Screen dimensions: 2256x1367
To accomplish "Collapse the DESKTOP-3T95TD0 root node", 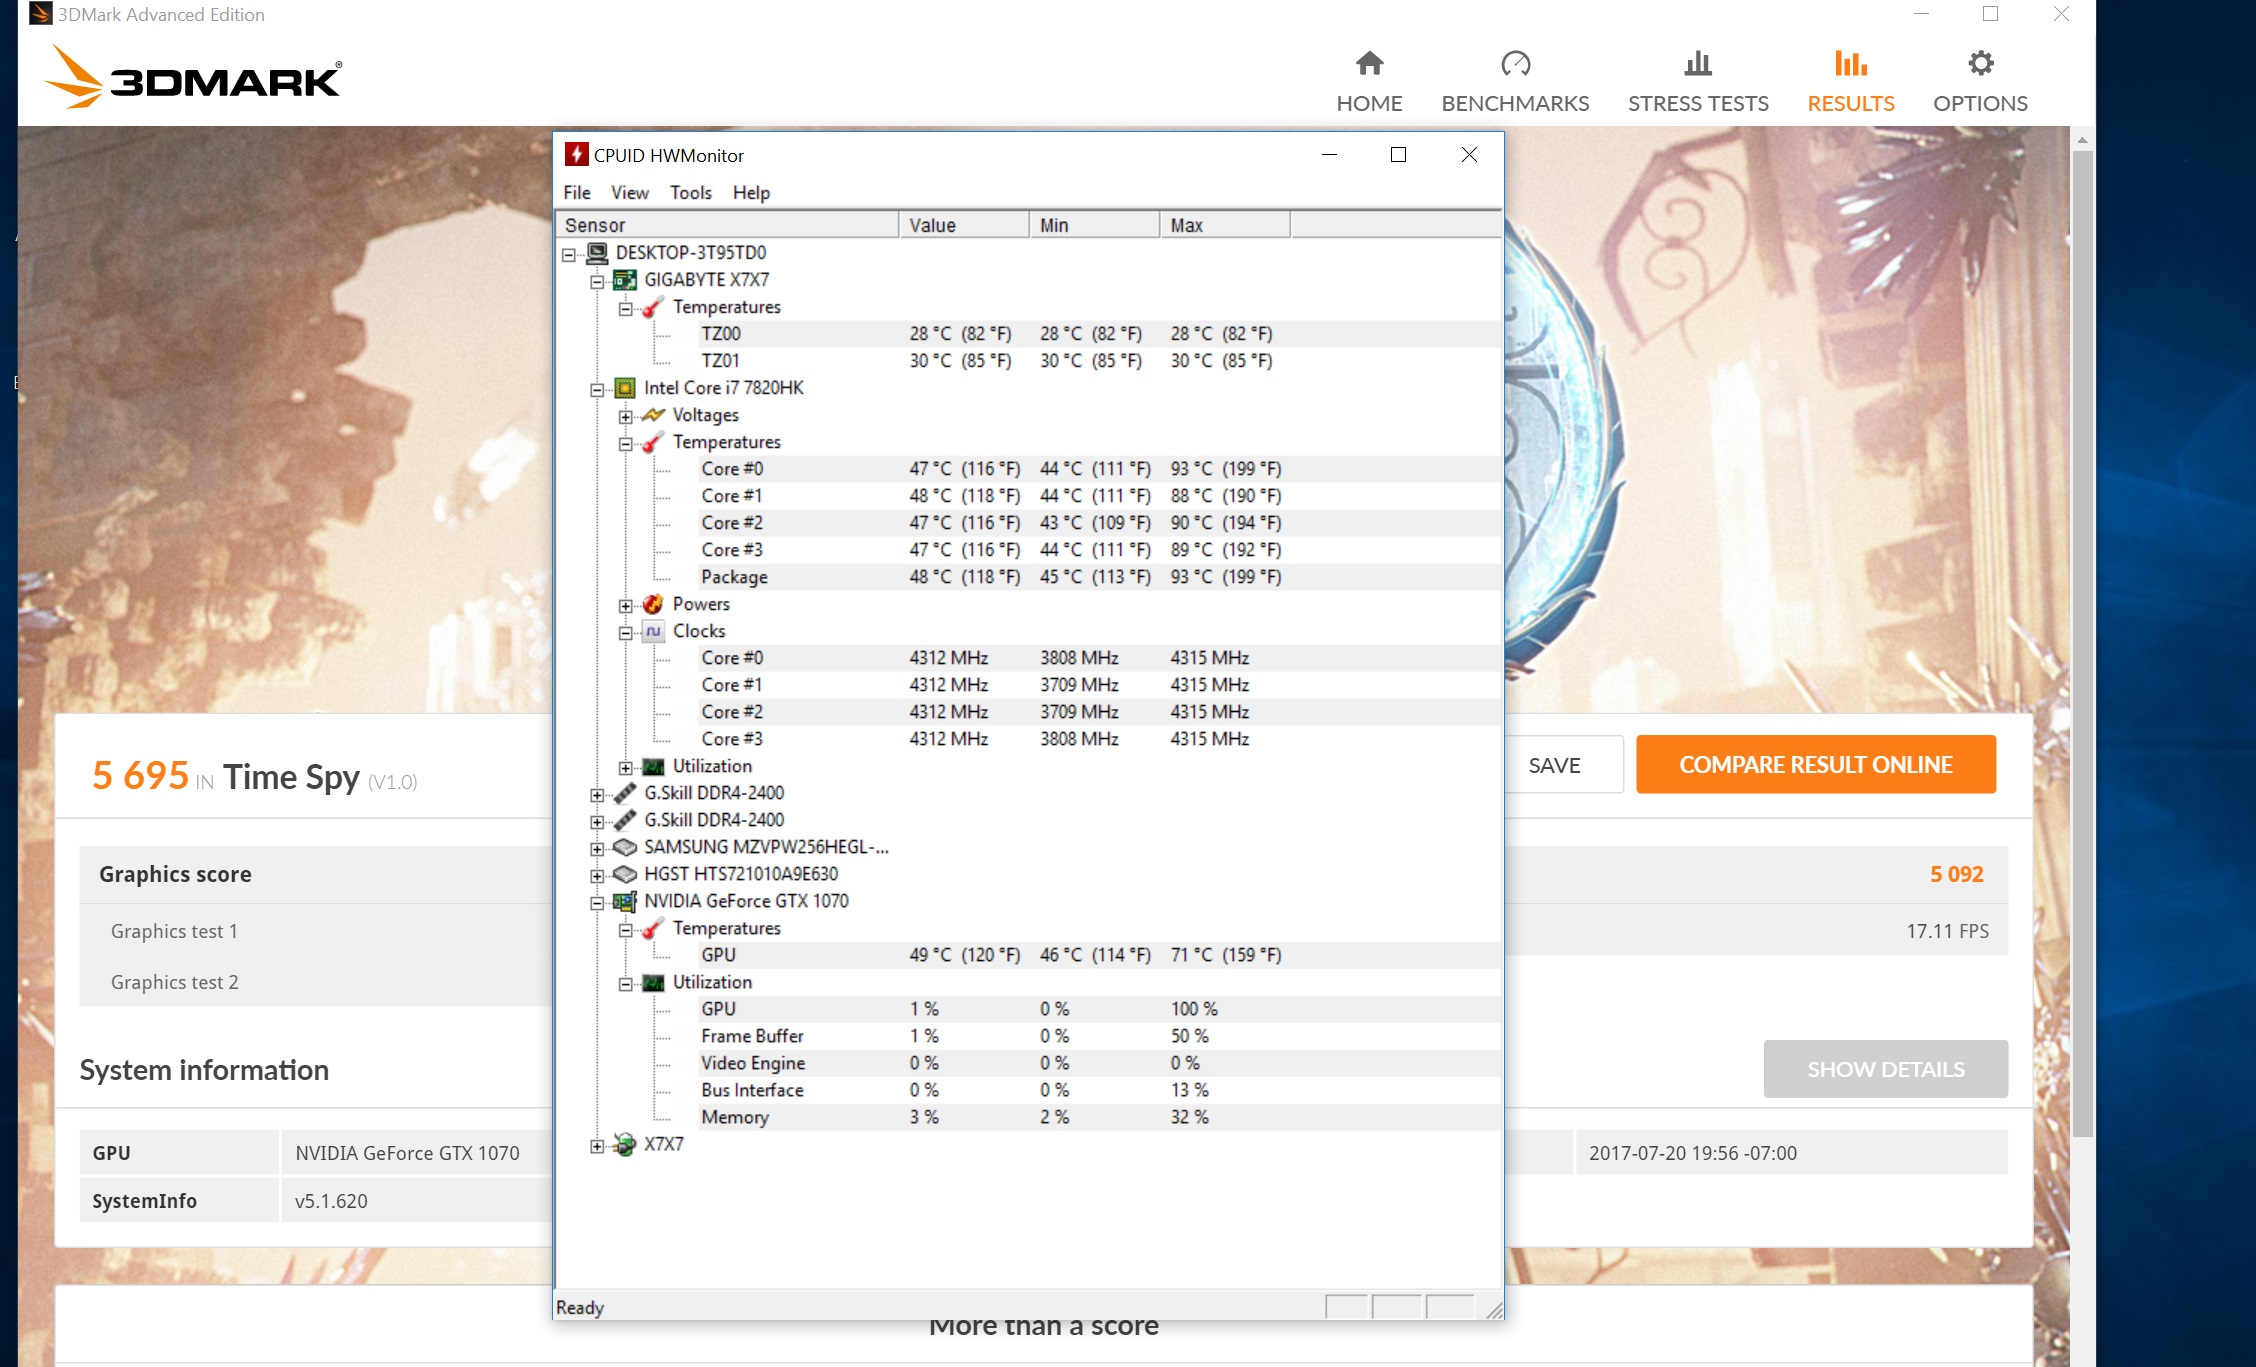I will (569, 254).
